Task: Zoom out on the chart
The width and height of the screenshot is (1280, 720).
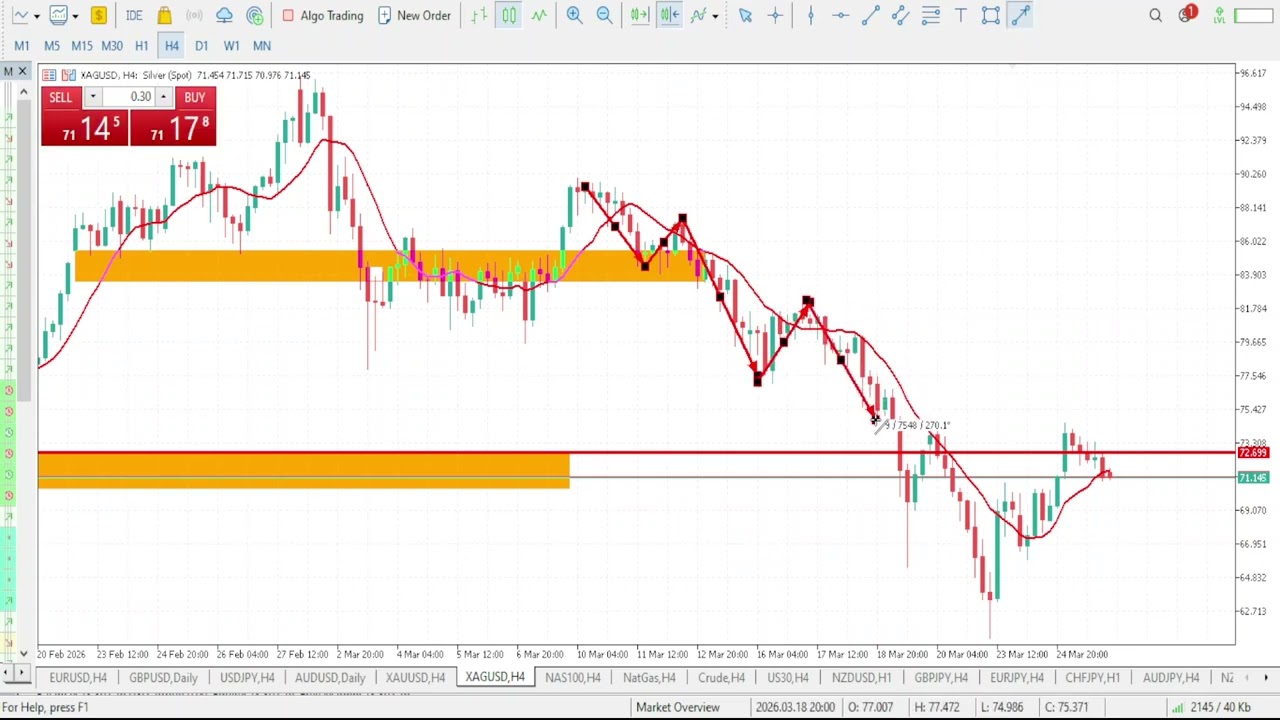Action: pyautogui.click(x=604, y=15)
